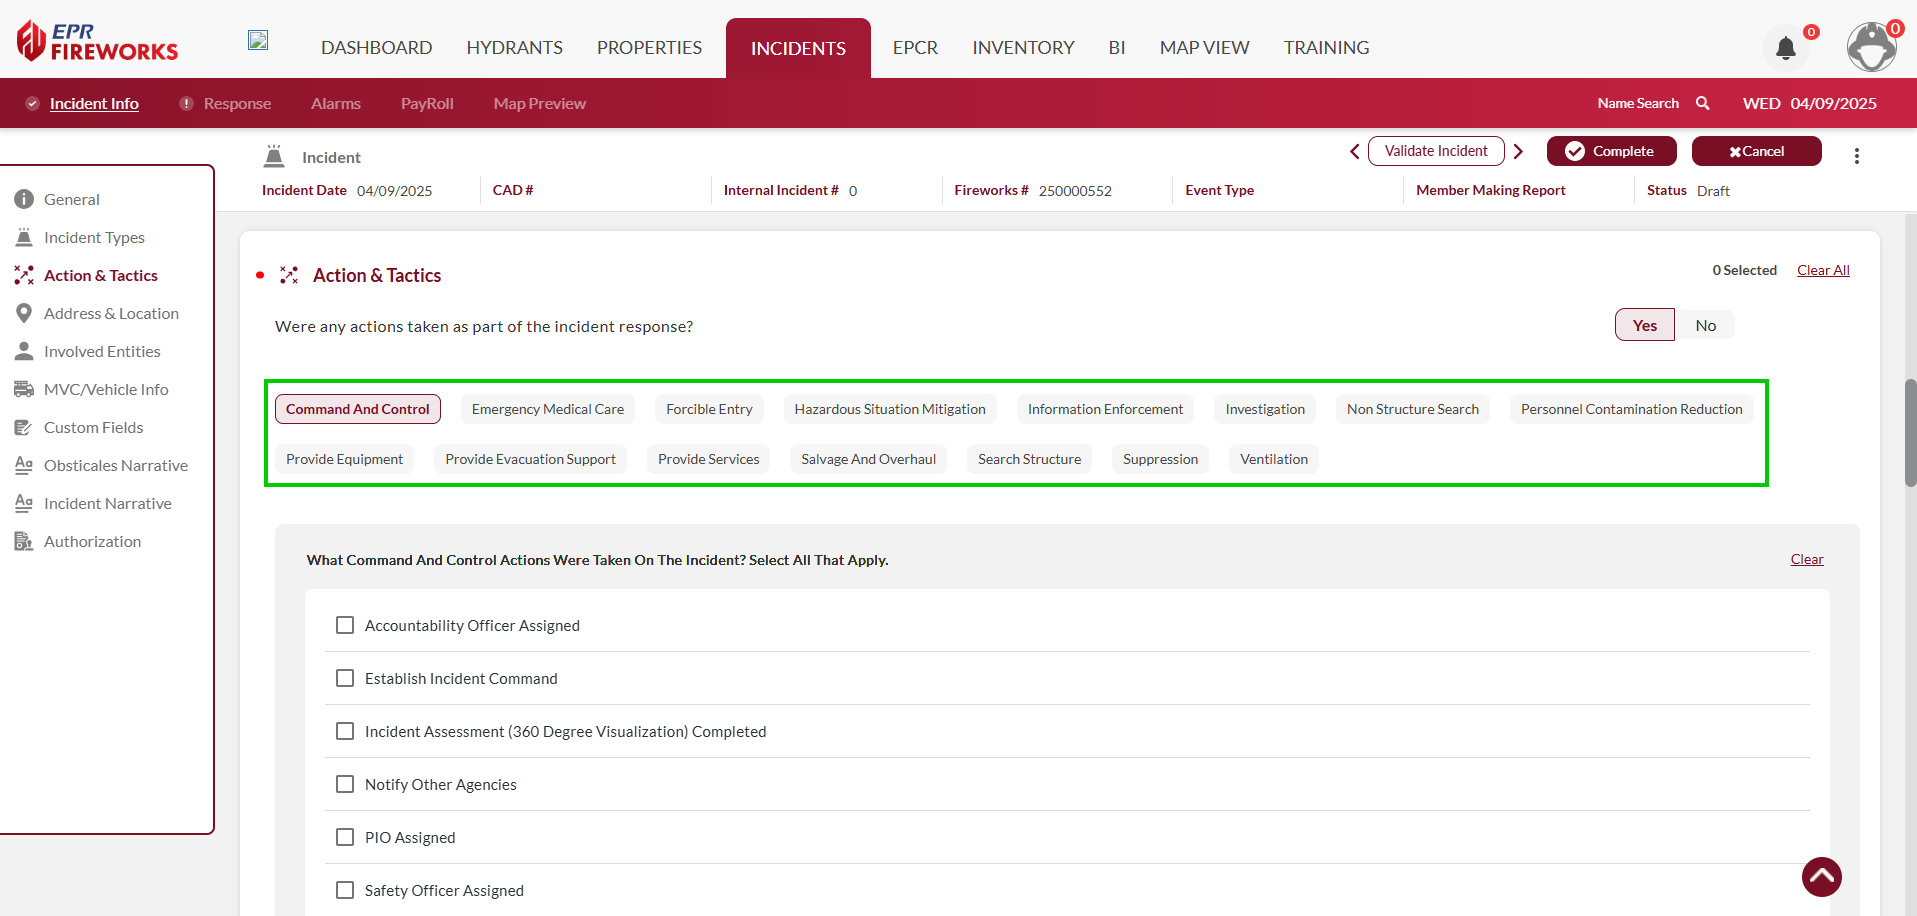1917x916 pixels.
Task: Open the three-dot more options menu
Action: point(1856,156)
